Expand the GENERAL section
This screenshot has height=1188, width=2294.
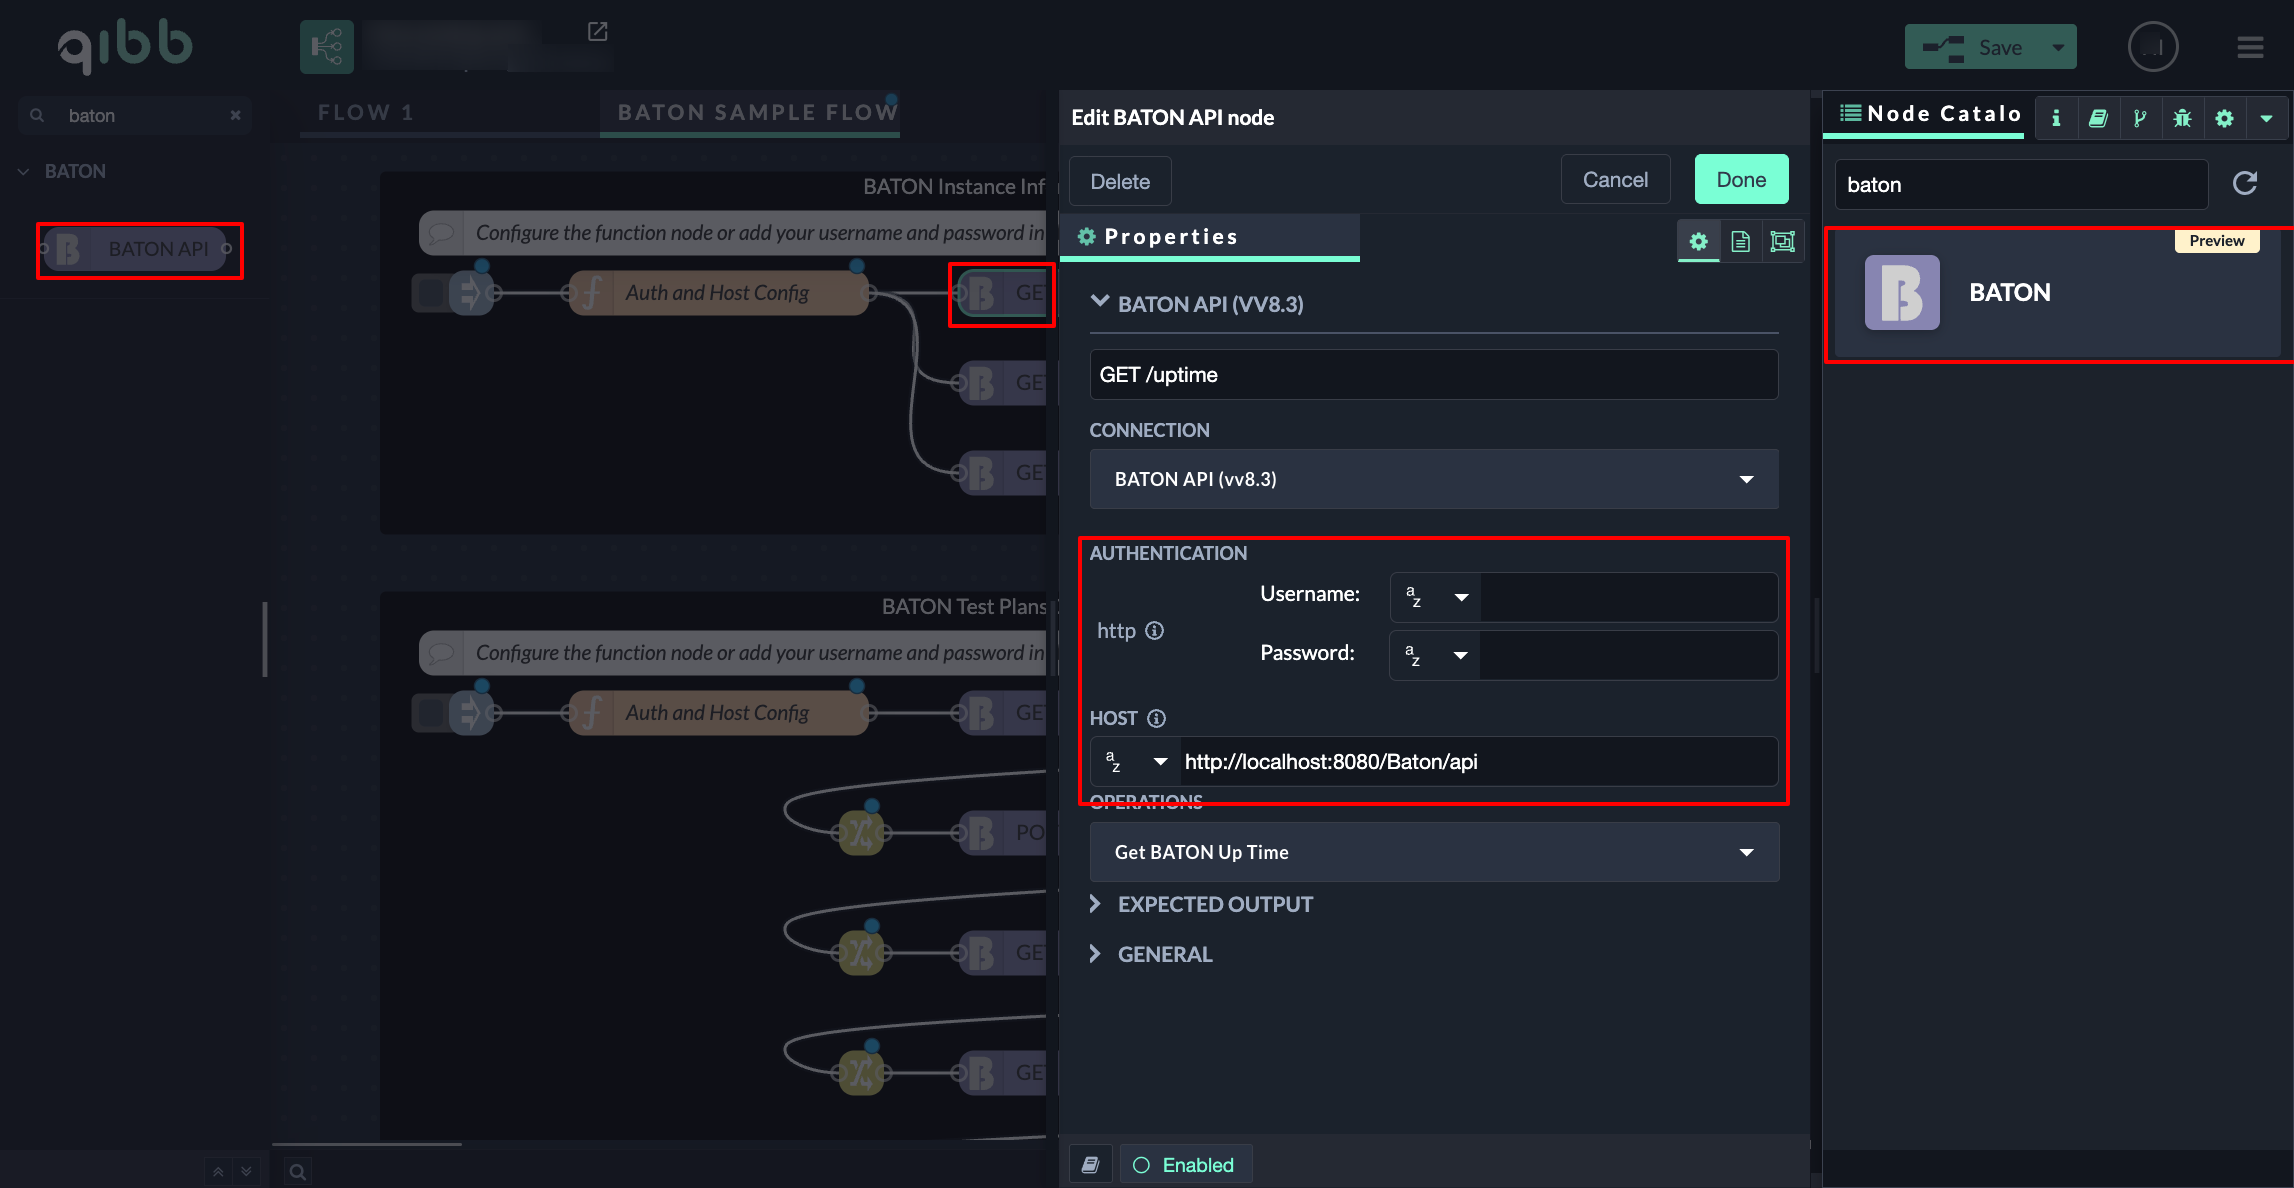(1164, 954)
